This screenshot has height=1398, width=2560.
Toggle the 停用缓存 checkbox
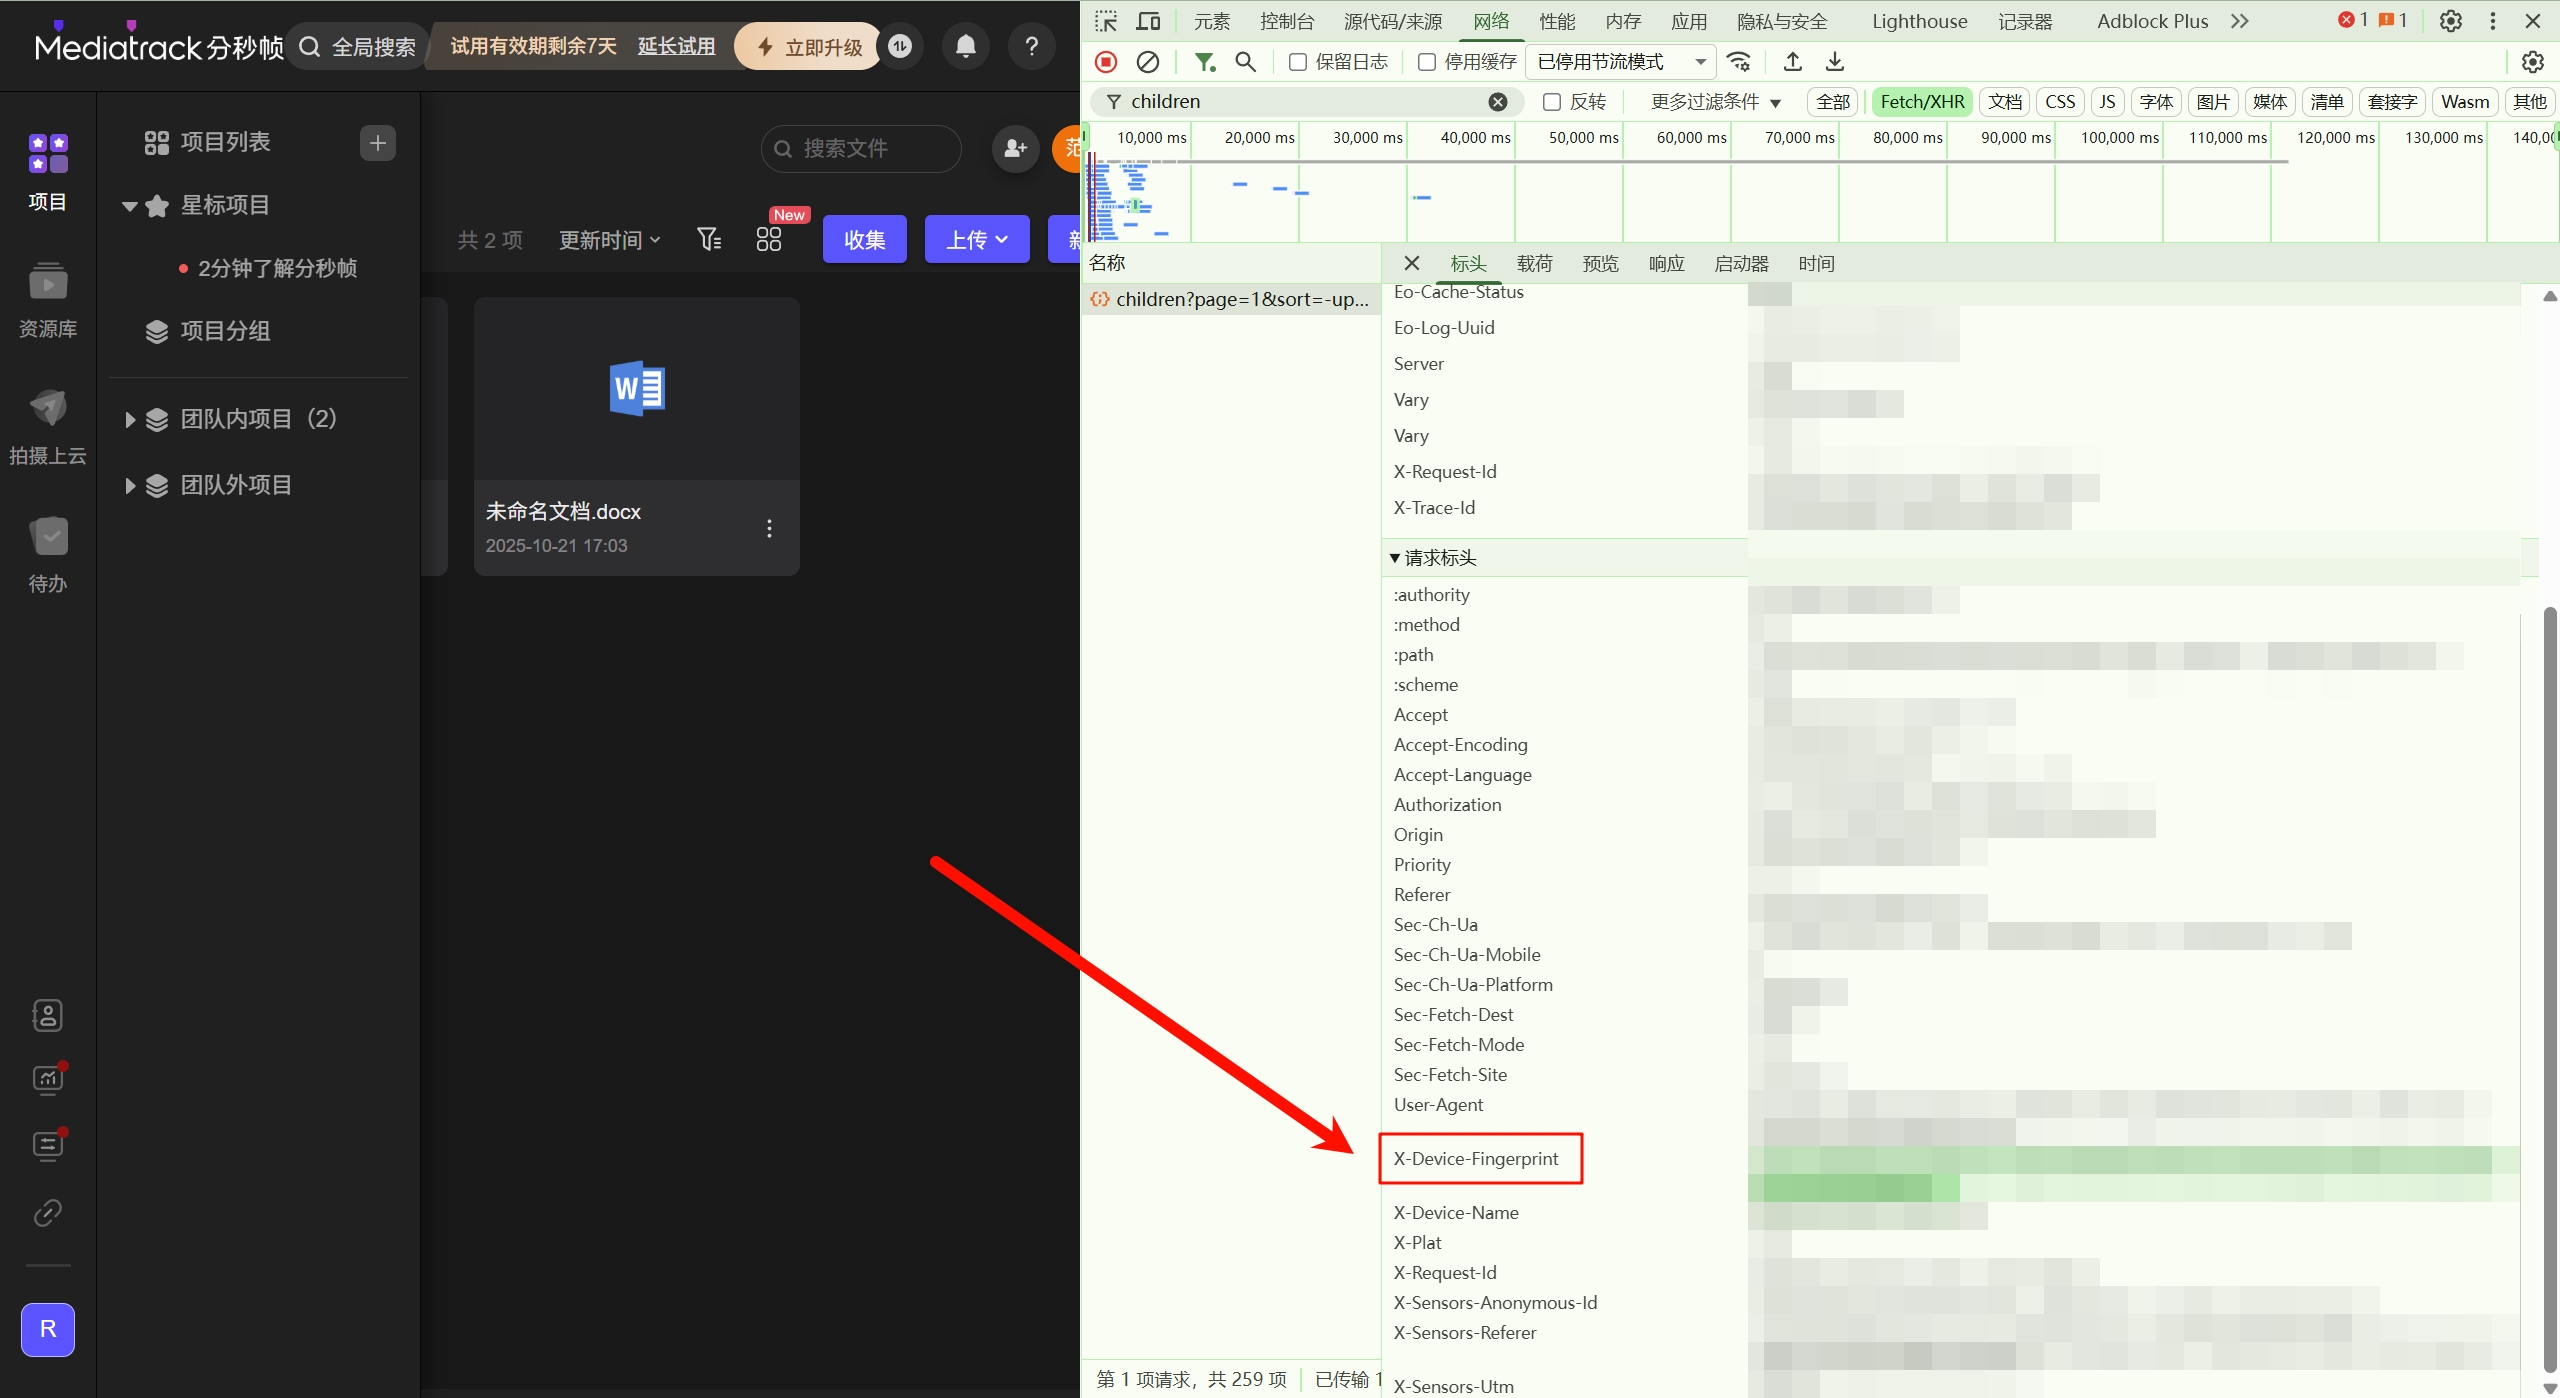(1427, 62)
